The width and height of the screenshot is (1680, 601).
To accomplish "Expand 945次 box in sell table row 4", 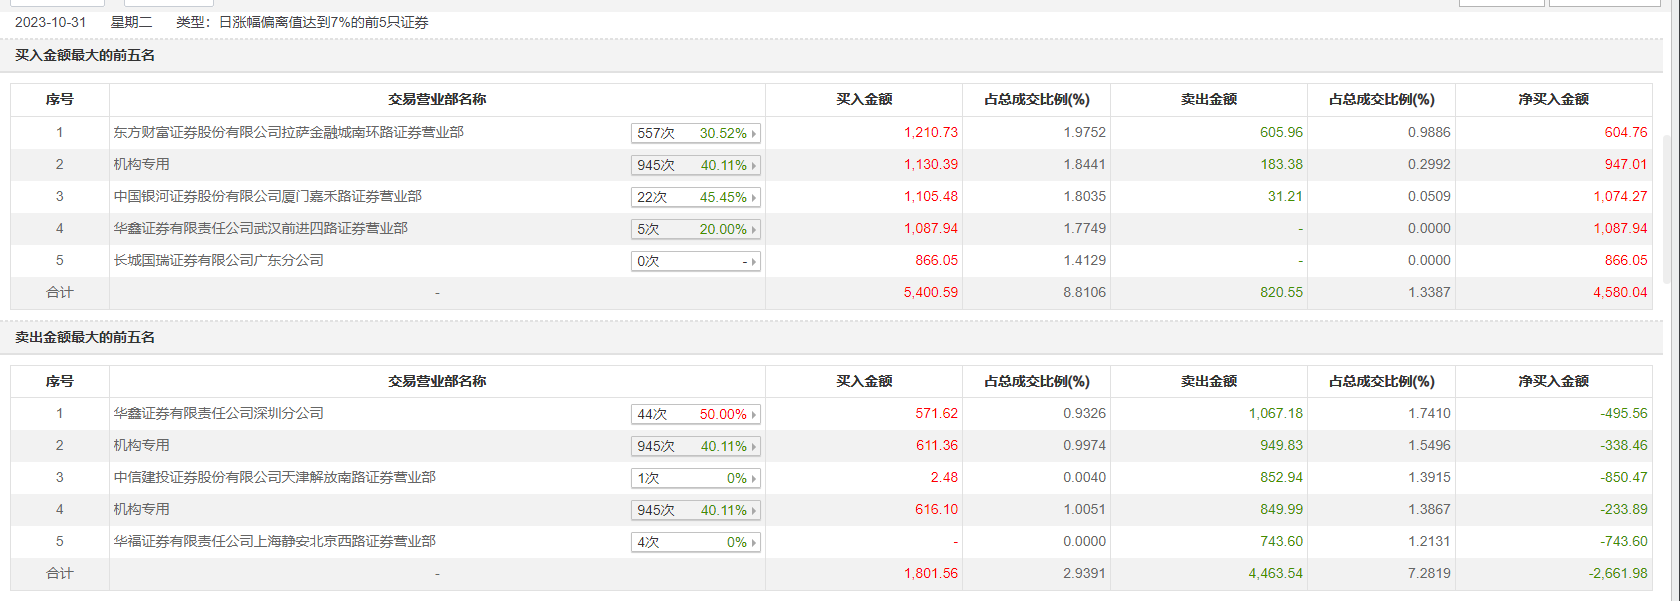I will (x=696, y=510).
